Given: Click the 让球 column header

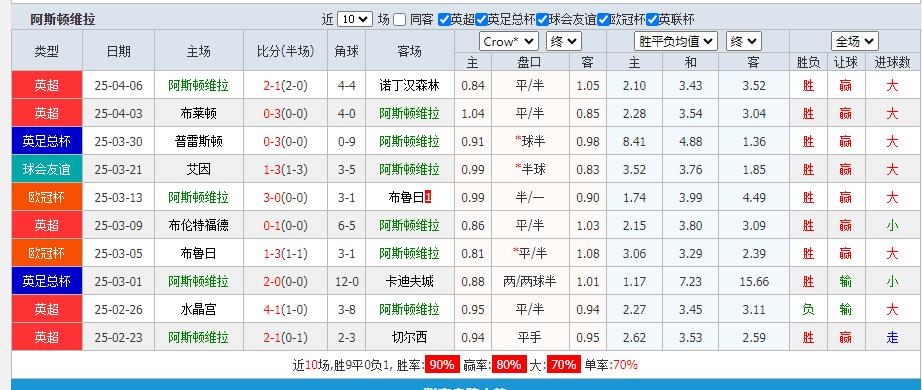Looking at the screenshot, I should [x=845, y=62].
